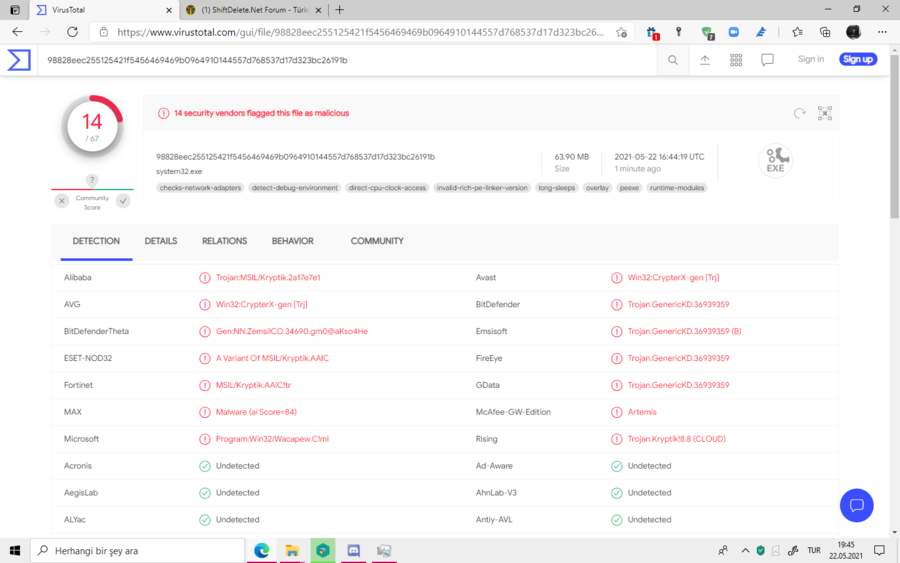Click the TUR keyboard language indicator

click(x=814, y=550)
